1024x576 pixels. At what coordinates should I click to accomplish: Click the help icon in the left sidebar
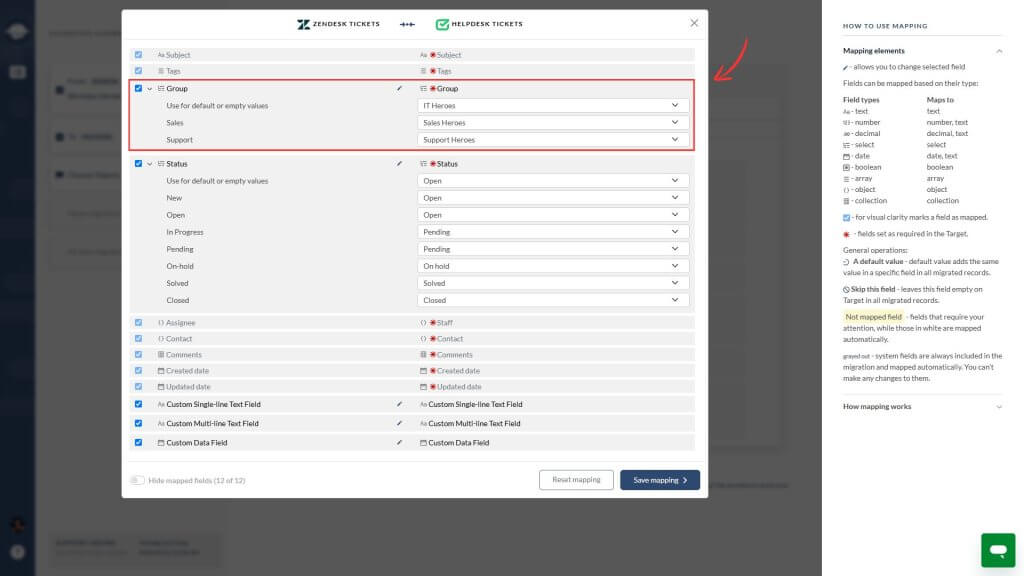click(x=18, y=552)
